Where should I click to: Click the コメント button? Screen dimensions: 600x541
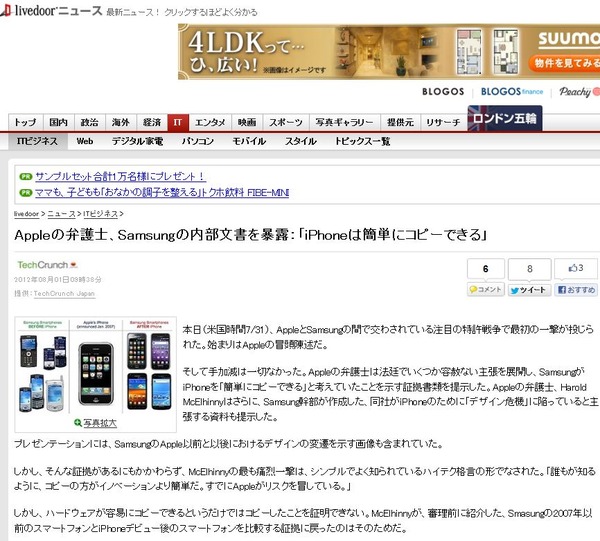pyautogui.click(x=486, y=290)
